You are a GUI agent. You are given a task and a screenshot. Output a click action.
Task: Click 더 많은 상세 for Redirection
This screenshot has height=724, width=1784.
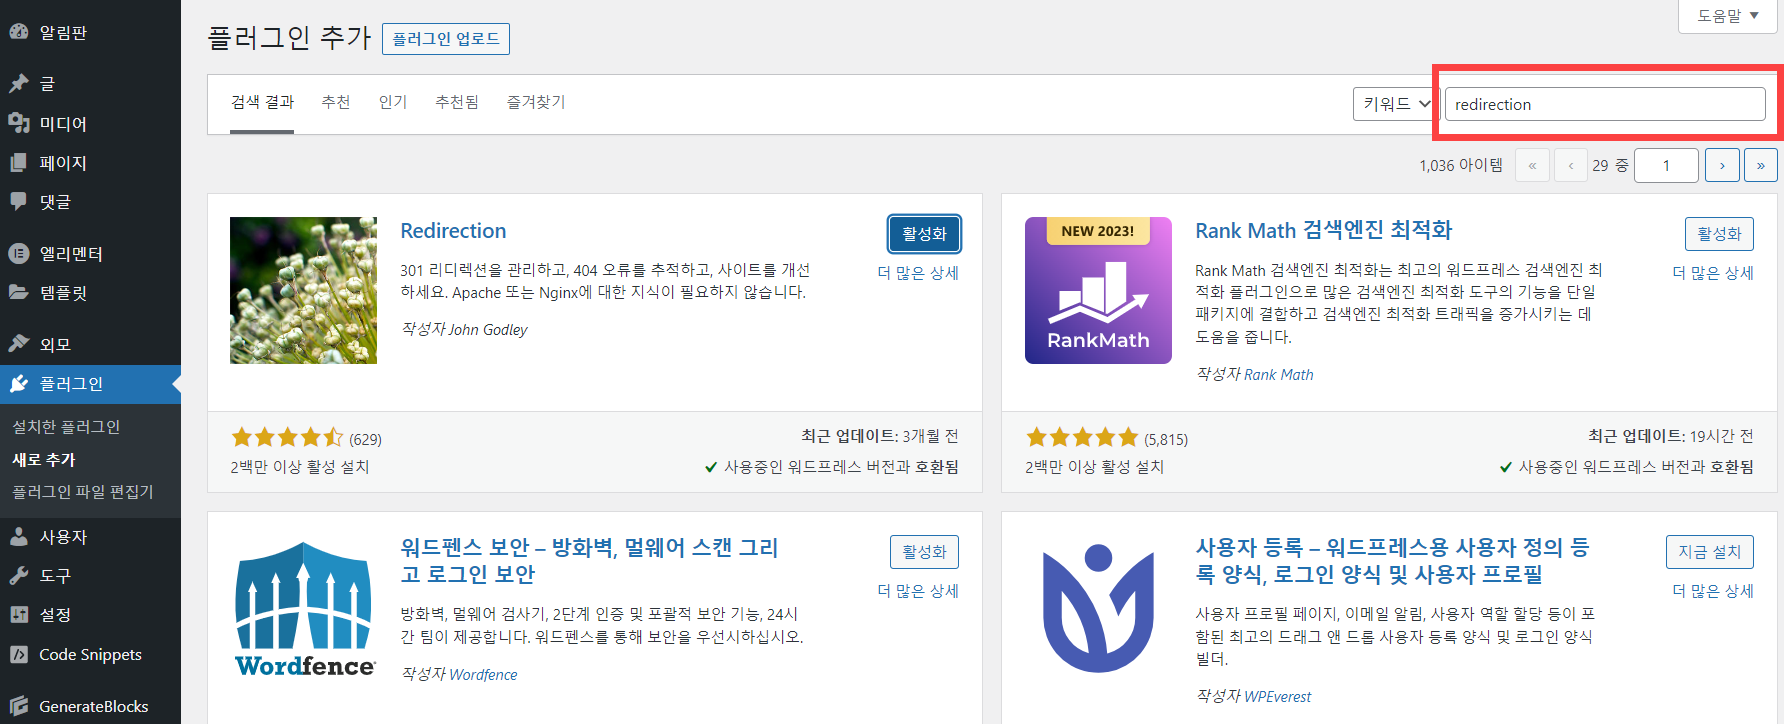point(918,273)
